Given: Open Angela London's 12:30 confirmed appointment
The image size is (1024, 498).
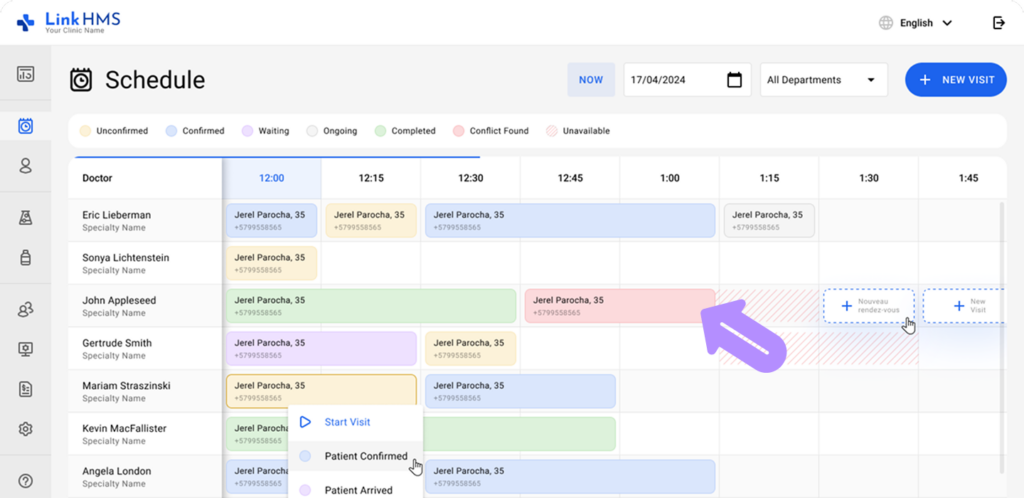Looking at the screenshot, I should [570, 476].
